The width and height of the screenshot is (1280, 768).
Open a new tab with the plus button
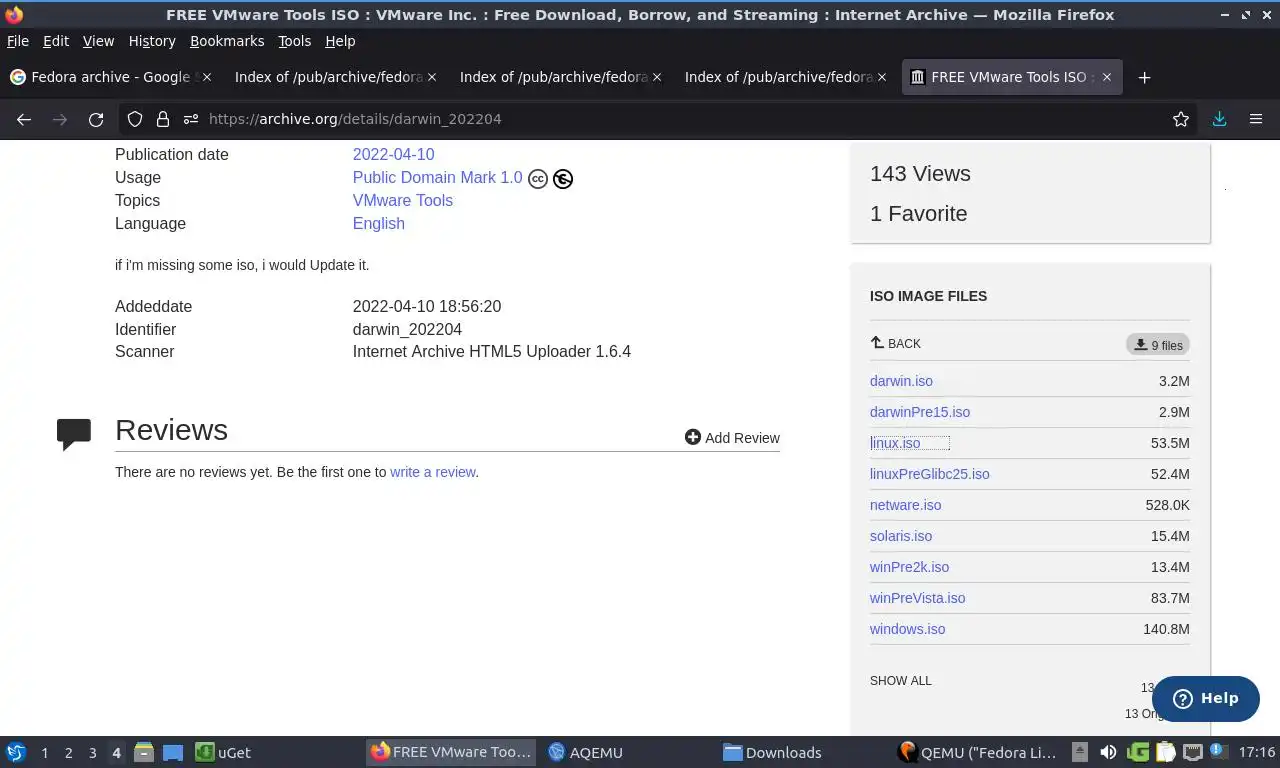(1145, 77)
